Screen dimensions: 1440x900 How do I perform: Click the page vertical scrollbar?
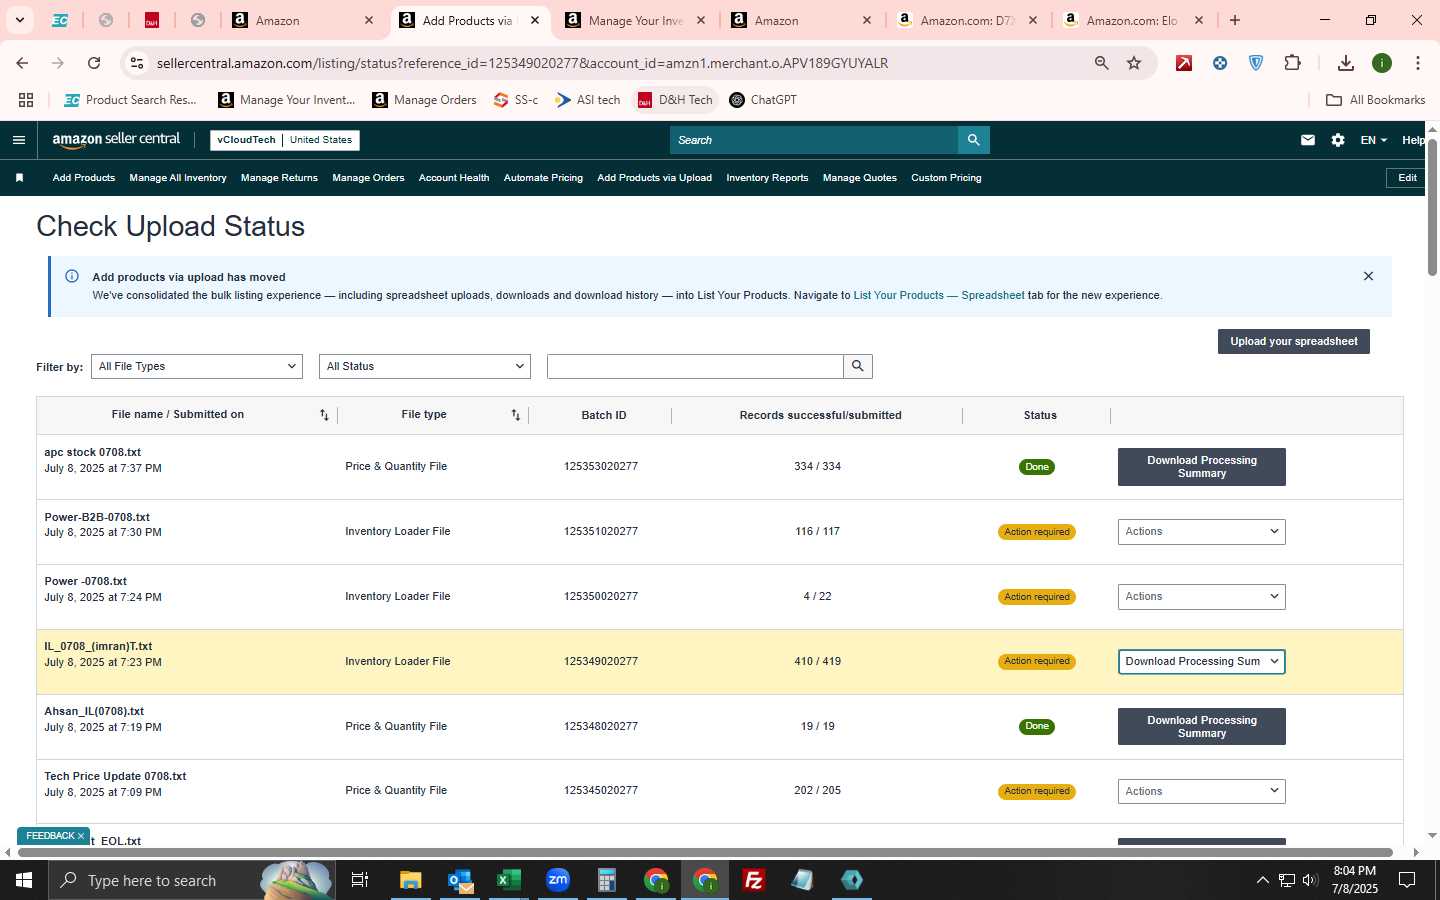click(1432, 208)
